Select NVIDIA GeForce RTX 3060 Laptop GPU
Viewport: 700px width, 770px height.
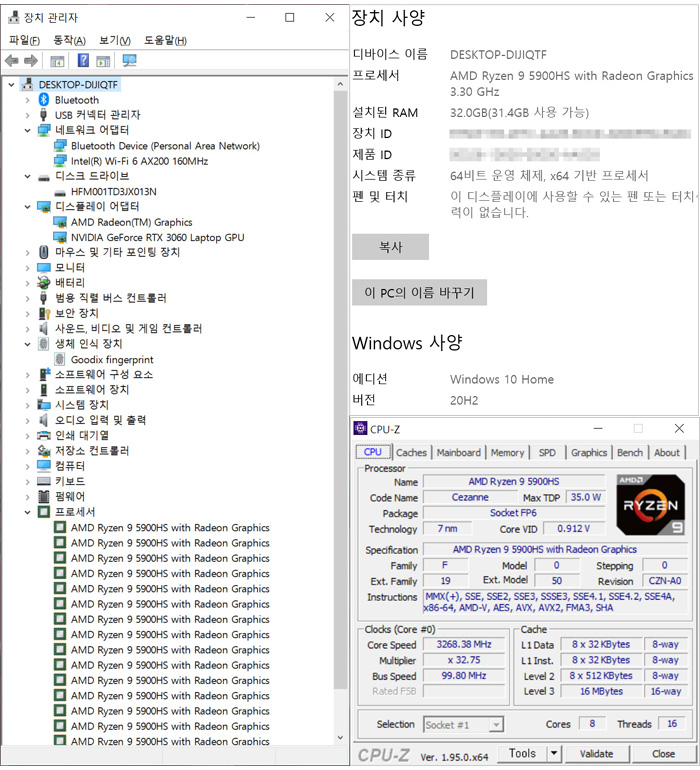pos(157,238)
